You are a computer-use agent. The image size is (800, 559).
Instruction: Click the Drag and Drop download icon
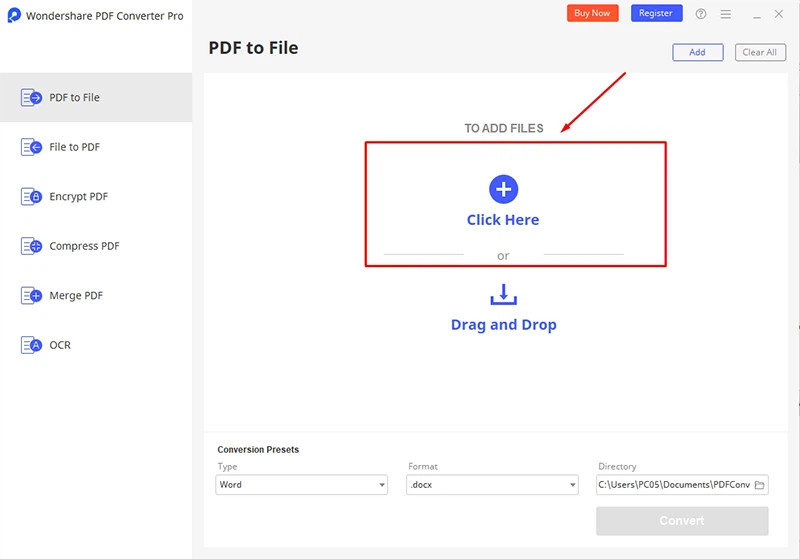tap(504, 294)
